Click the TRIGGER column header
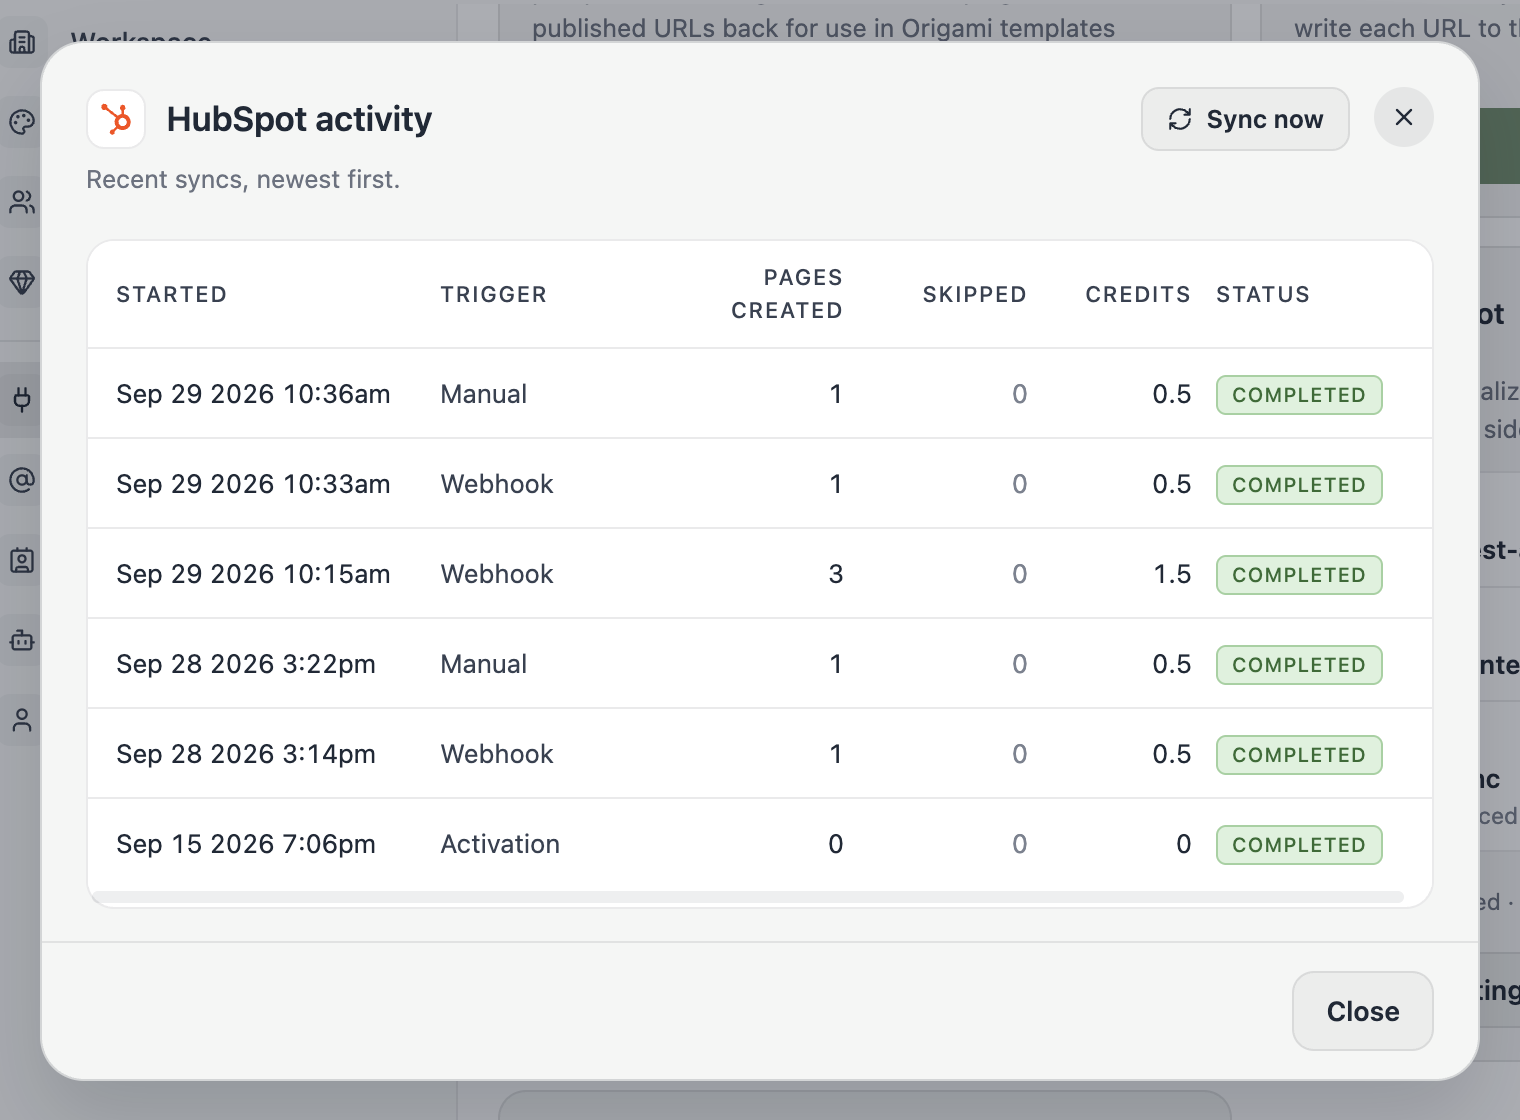The width and height of the screenshot is (1520, 1120). [494, 294]
